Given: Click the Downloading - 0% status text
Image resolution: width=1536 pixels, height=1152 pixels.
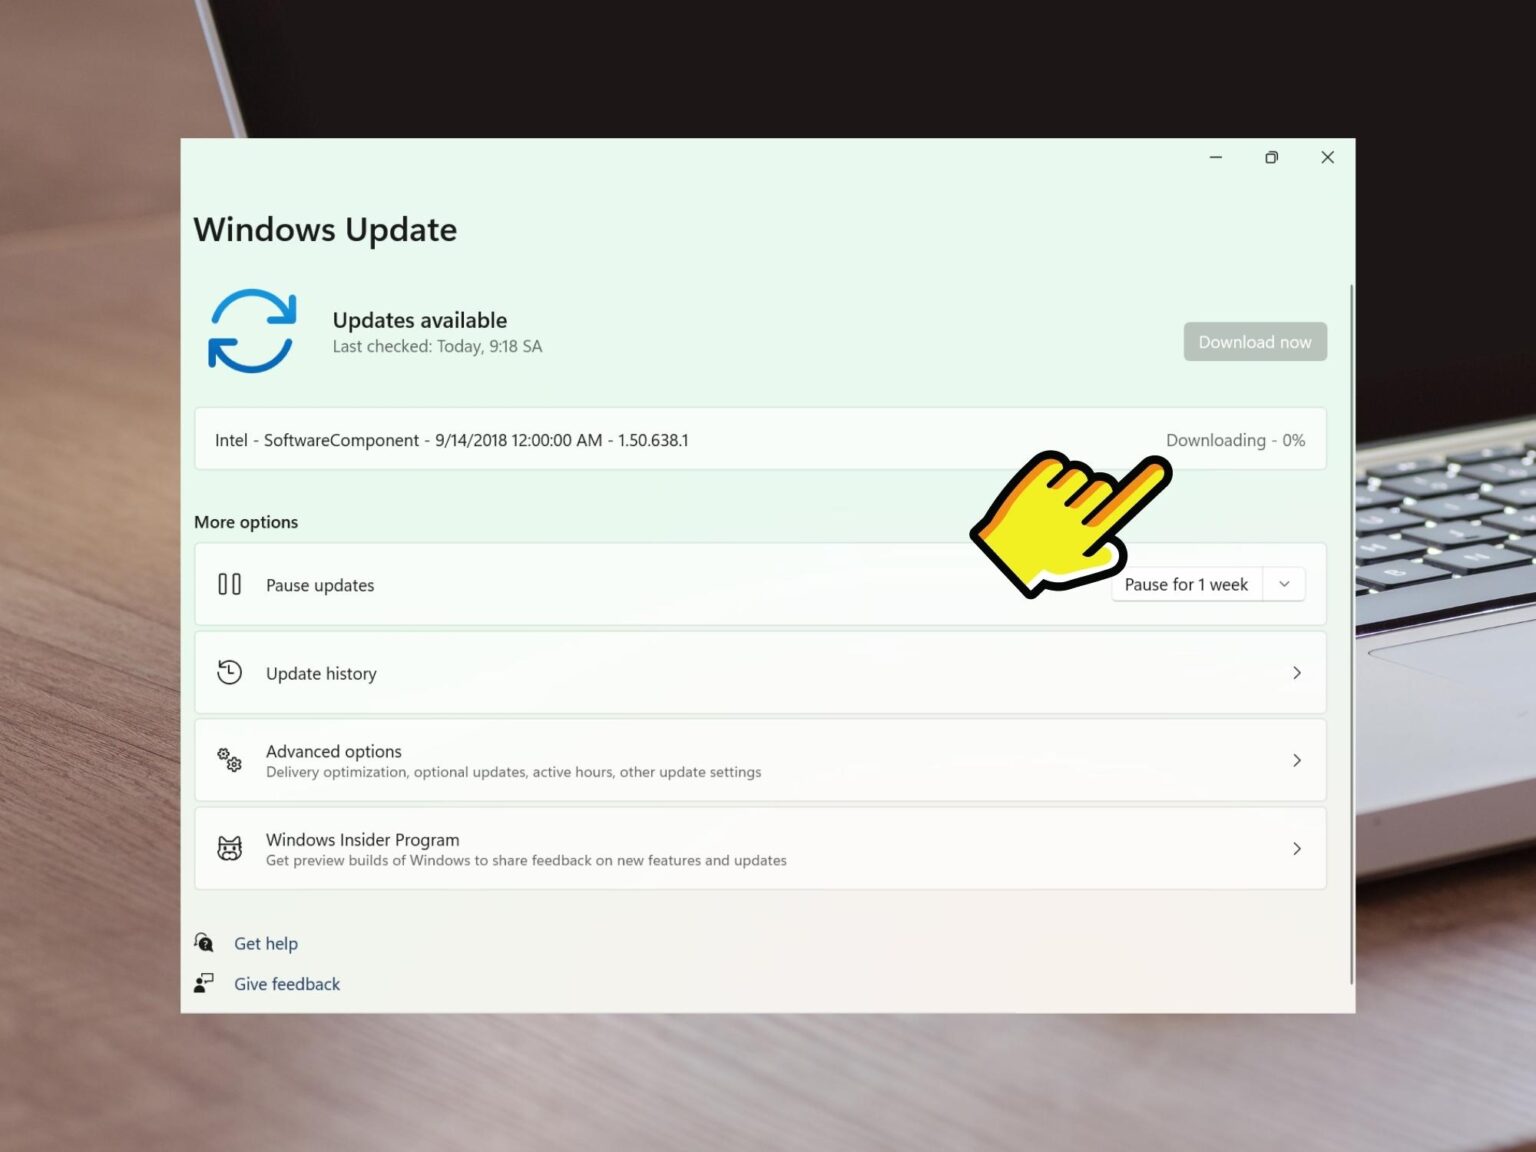Looking at the screenshot, I should (x=1235, y=440).
